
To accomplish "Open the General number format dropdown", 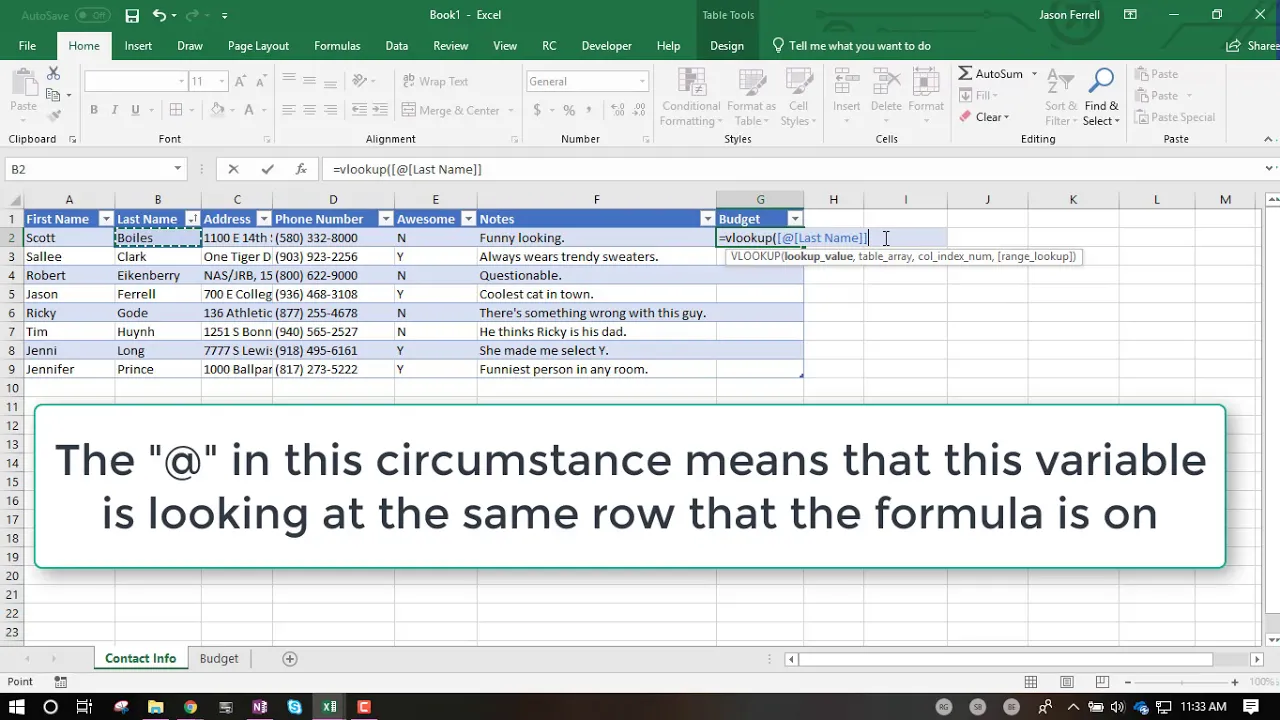I will (642, 81).
